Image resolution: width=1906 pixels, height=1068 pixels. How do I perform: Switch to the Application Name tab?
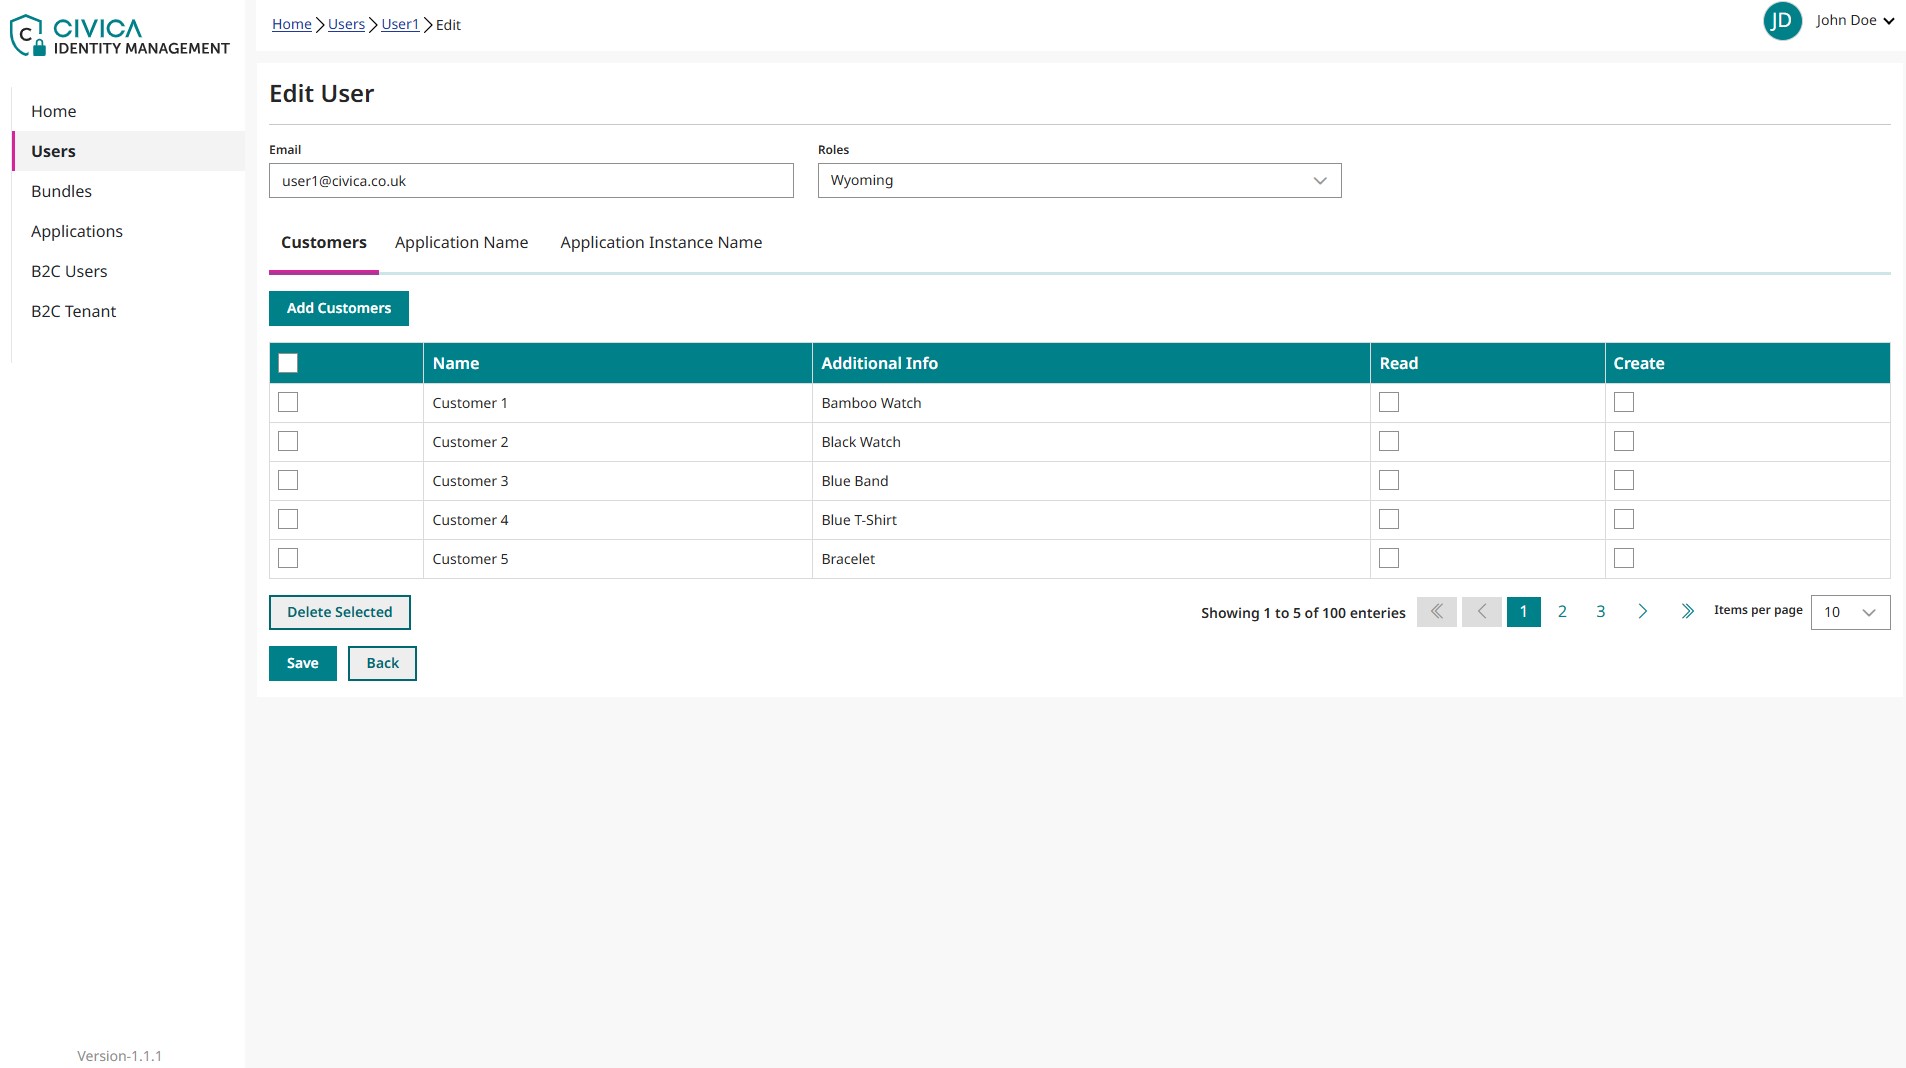[x=461, y=243]
